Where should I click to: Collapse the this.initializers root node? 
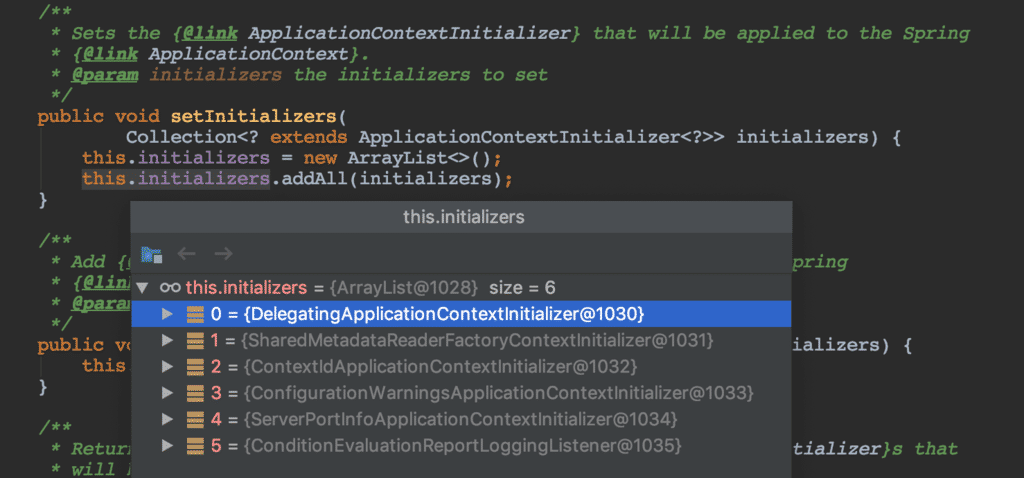(143, 288)
